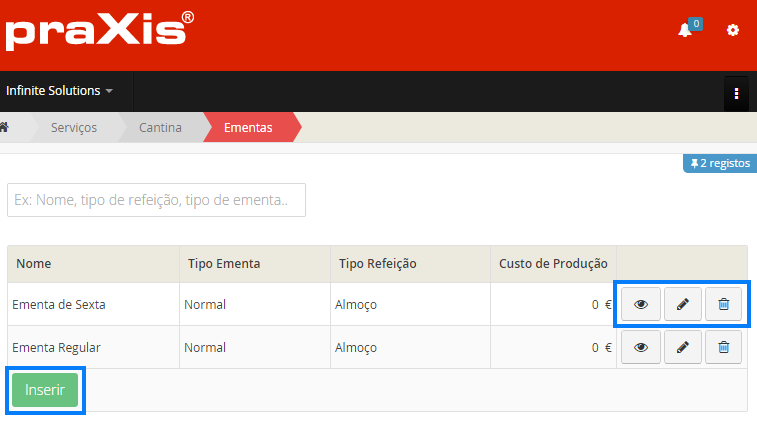Screen dimensions: 757x425
Task: Open the vertical three-dots menu
Action: coord(736,93)
